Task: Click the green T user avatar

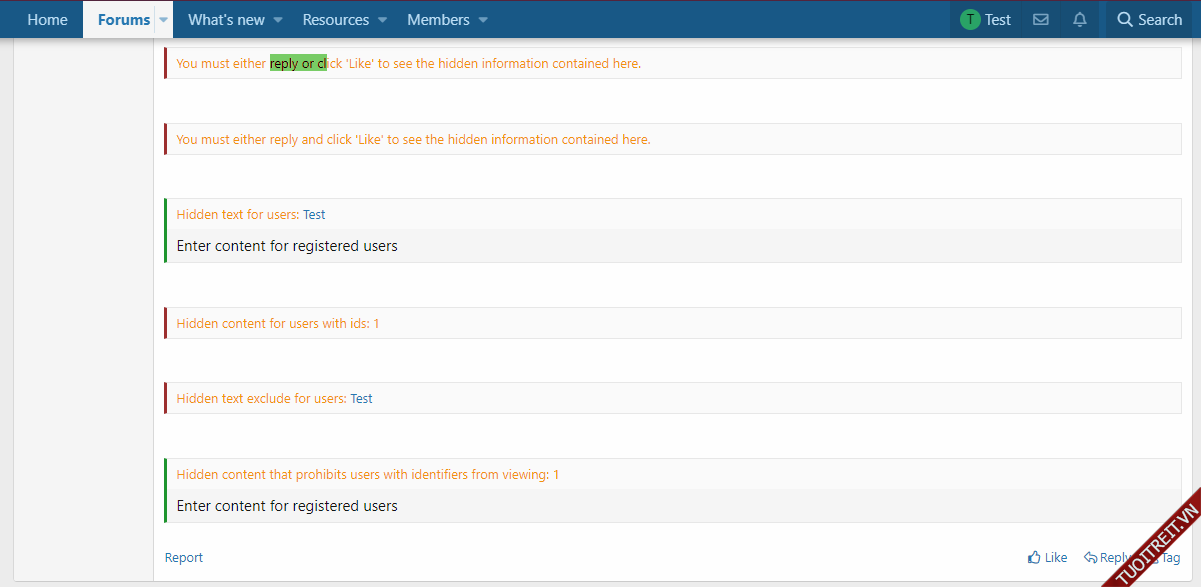Action: [969, 20]
